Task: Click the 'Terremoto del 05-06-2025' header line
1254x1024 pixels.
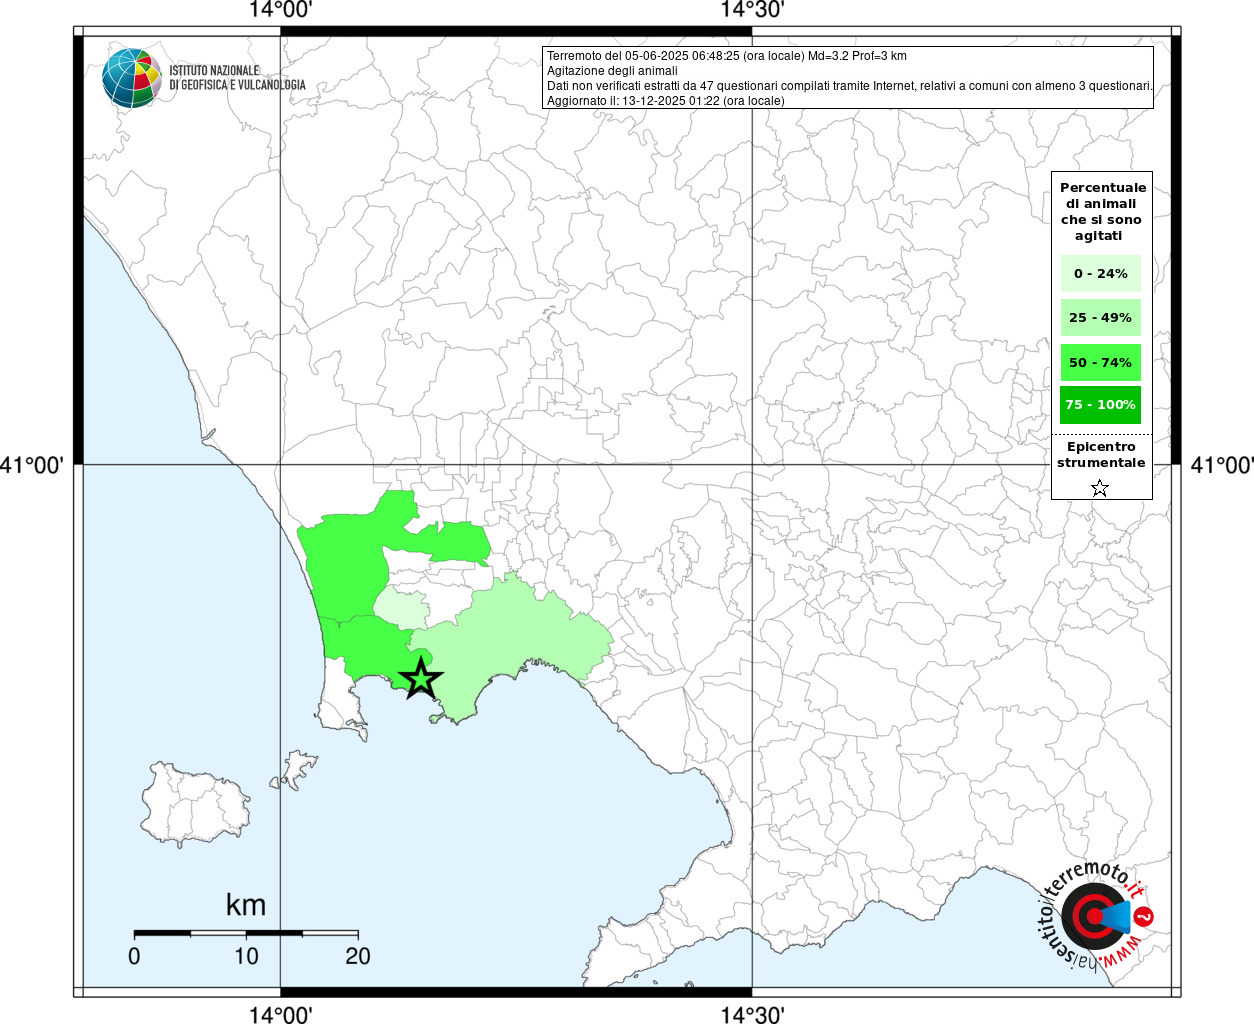Action: (727, 56)
